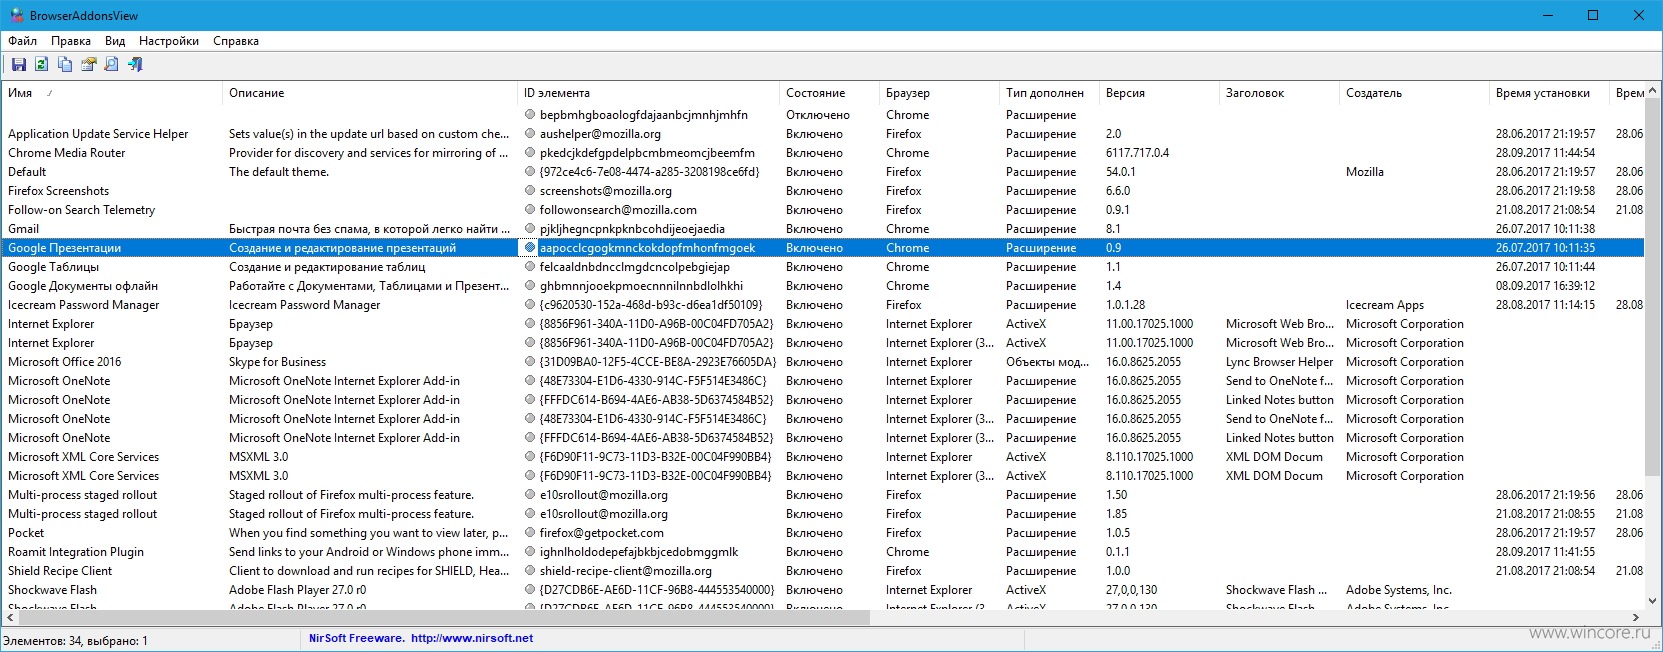Viewport: 1663px width, 652px height.
Task: Open the Вид menu
Action: [115, 41]
